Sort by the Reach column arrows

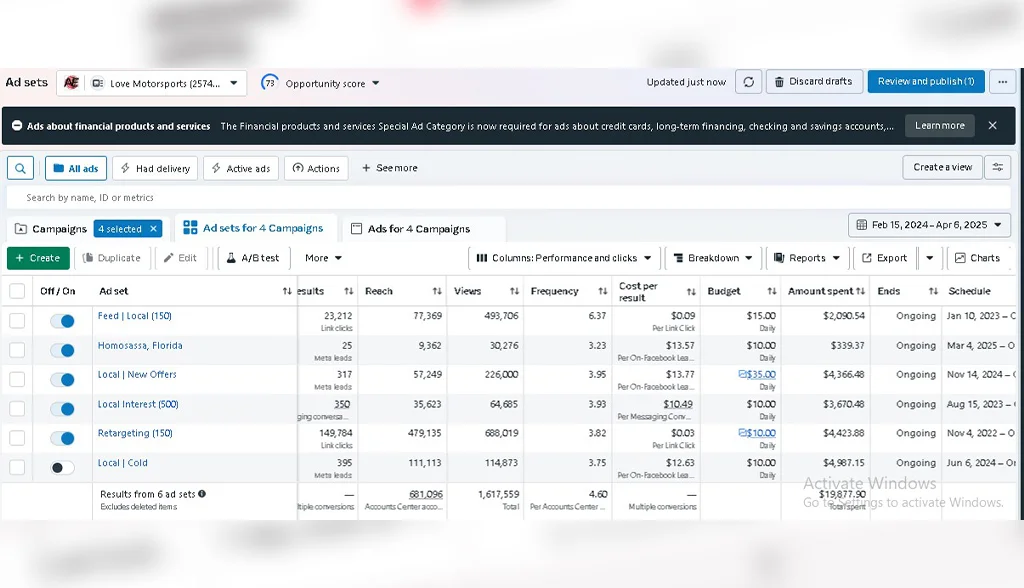(x=437, y=291)
